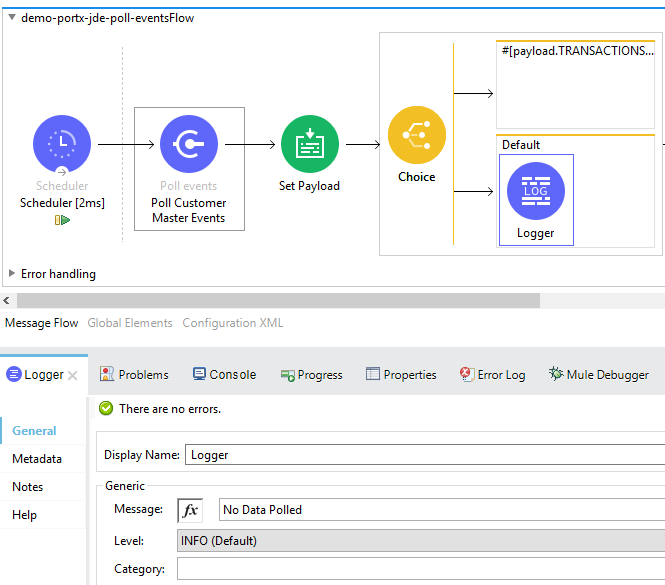The width and height of the screenshot is (665, 585).
Task: Click the Poll Customer Master Events label
Action: (189, 210)
